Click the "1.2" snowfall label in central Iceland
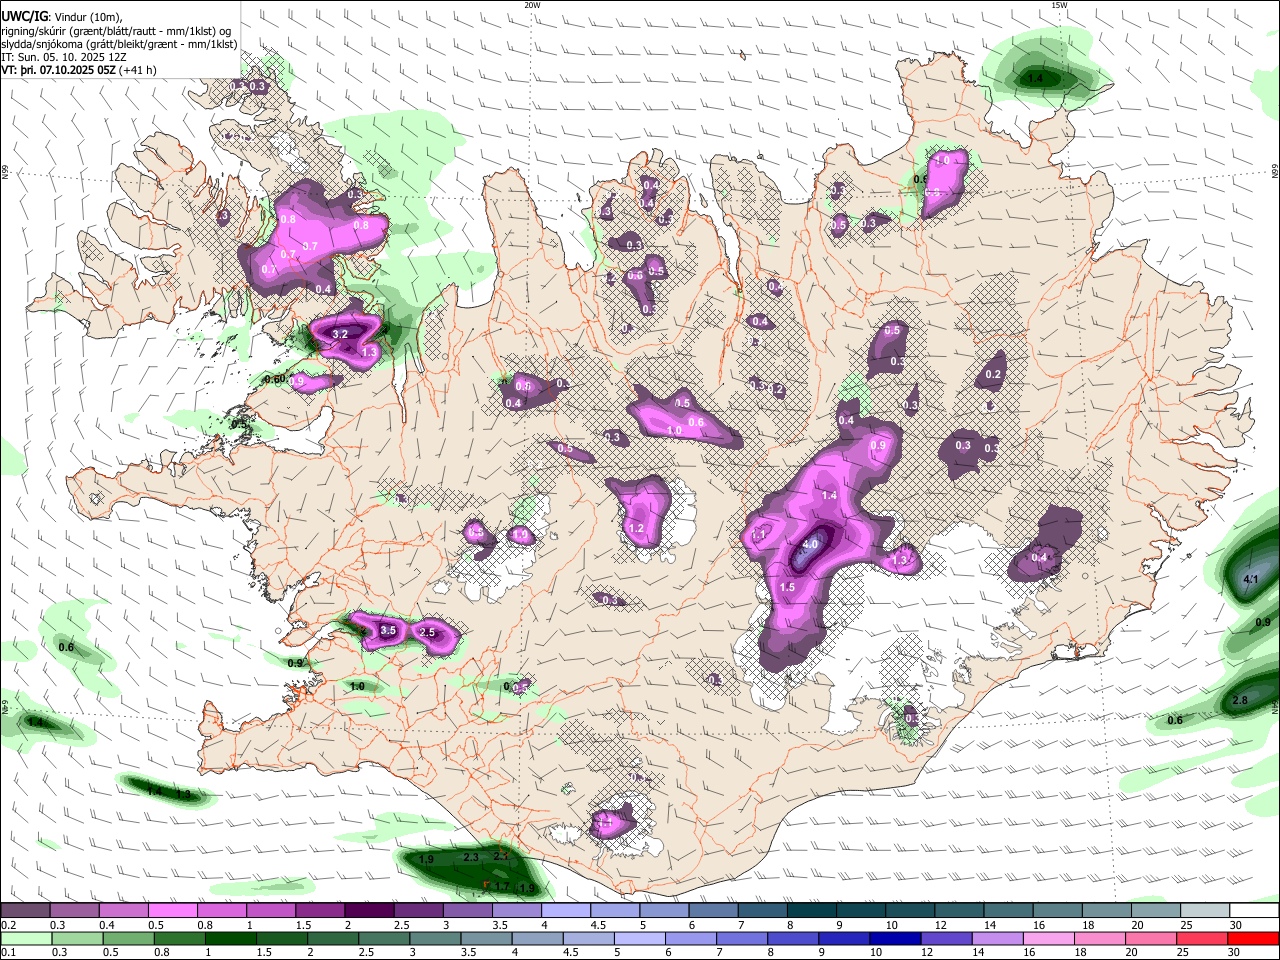1280x960 pixels. pos(635,528)
